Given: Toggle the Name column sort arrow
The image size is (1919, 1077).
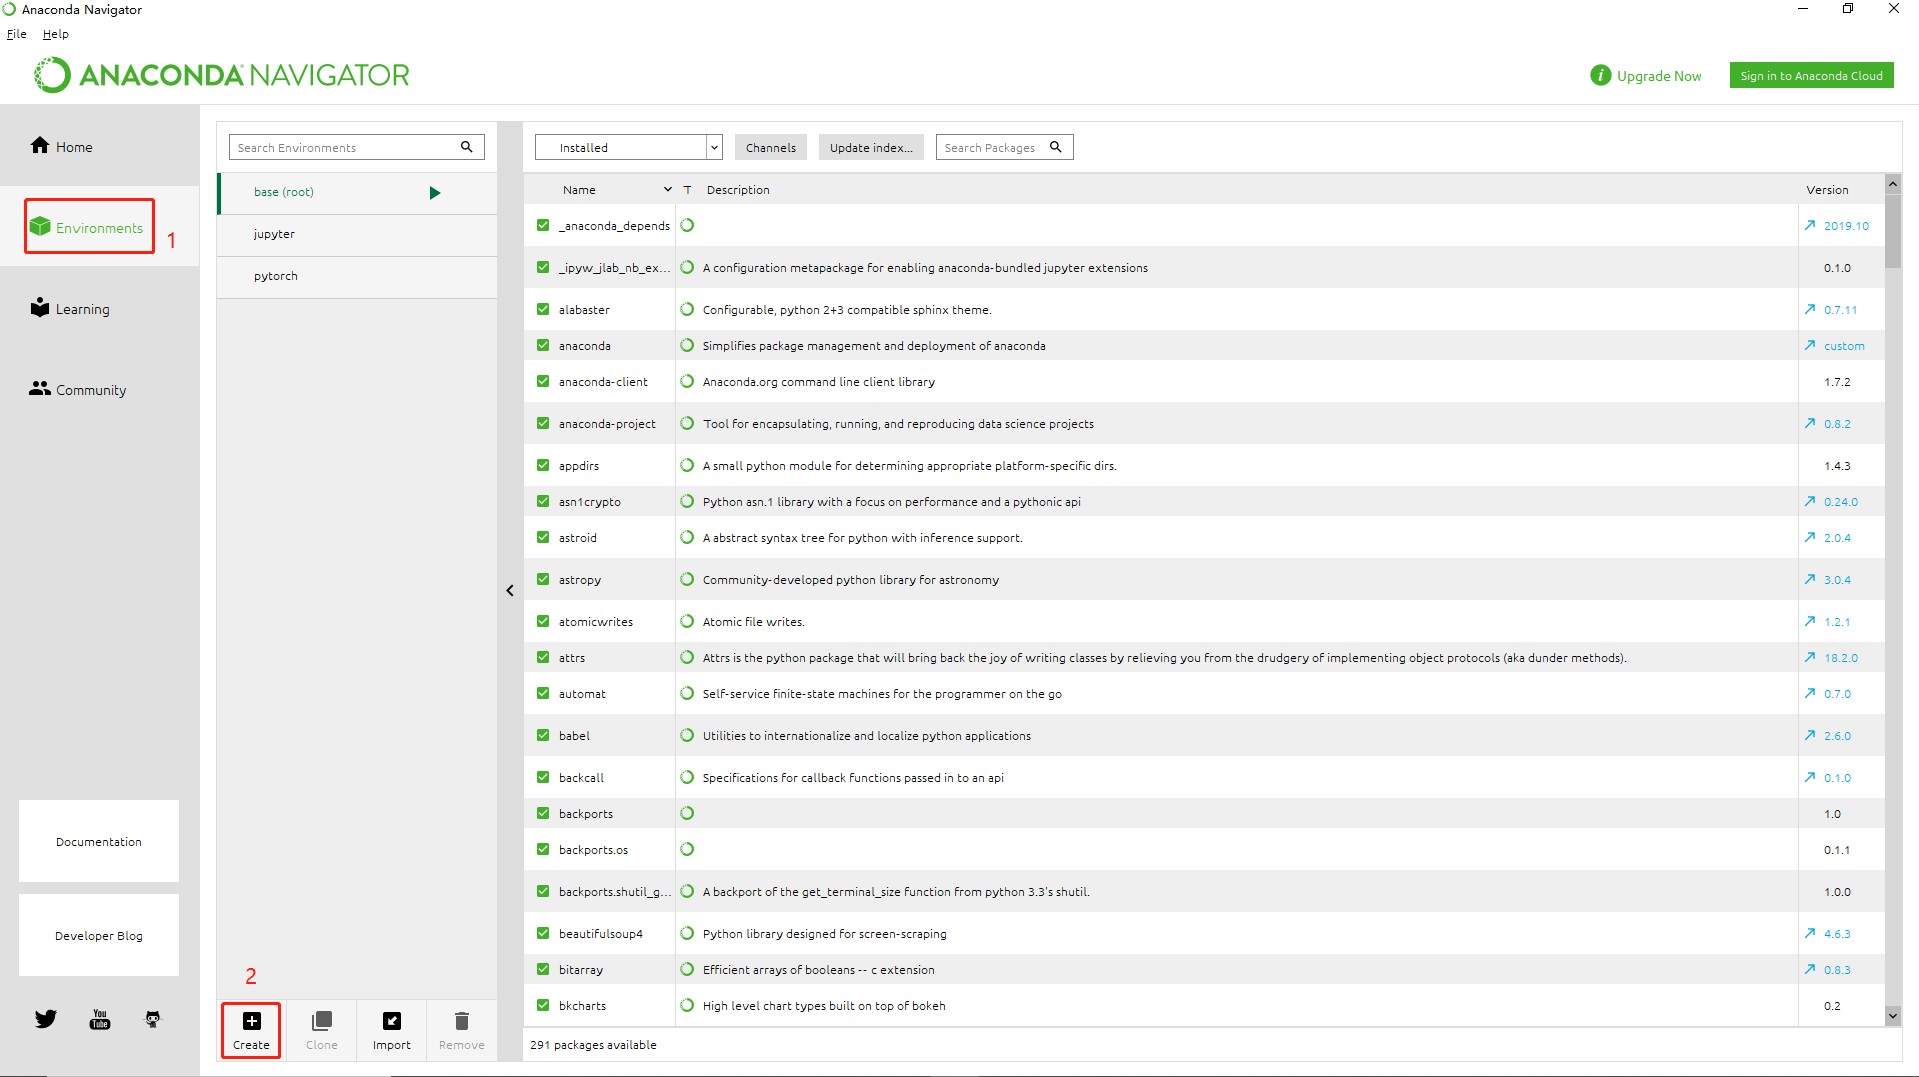Looking at the screenshot, I should 668,189.
